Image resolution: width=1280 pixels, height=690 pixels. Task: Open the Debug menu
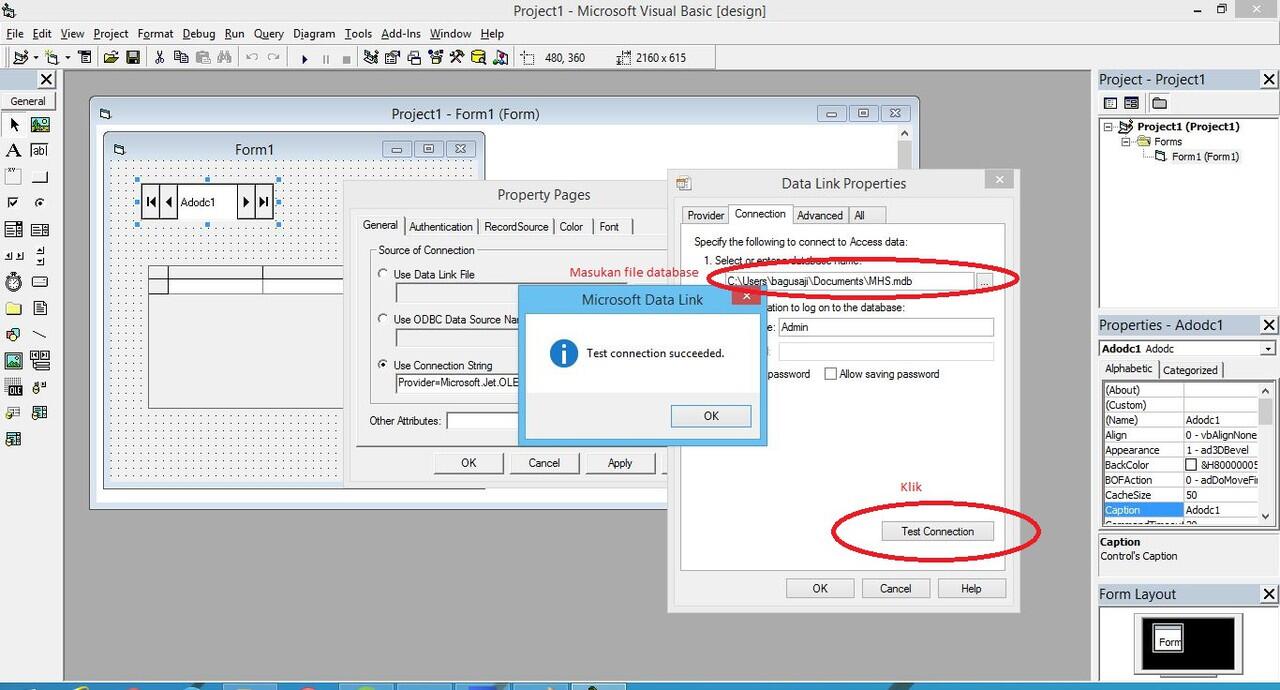tap(199, 33)
